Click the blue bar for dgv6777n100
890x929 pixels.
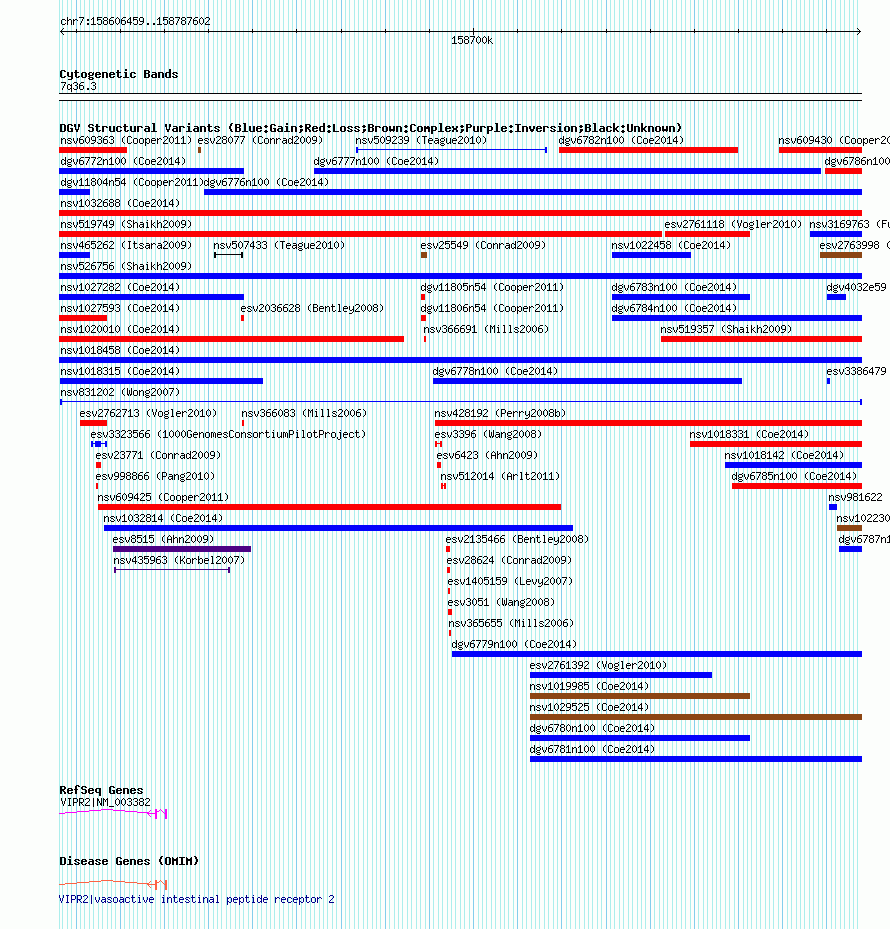click(567, 171)
